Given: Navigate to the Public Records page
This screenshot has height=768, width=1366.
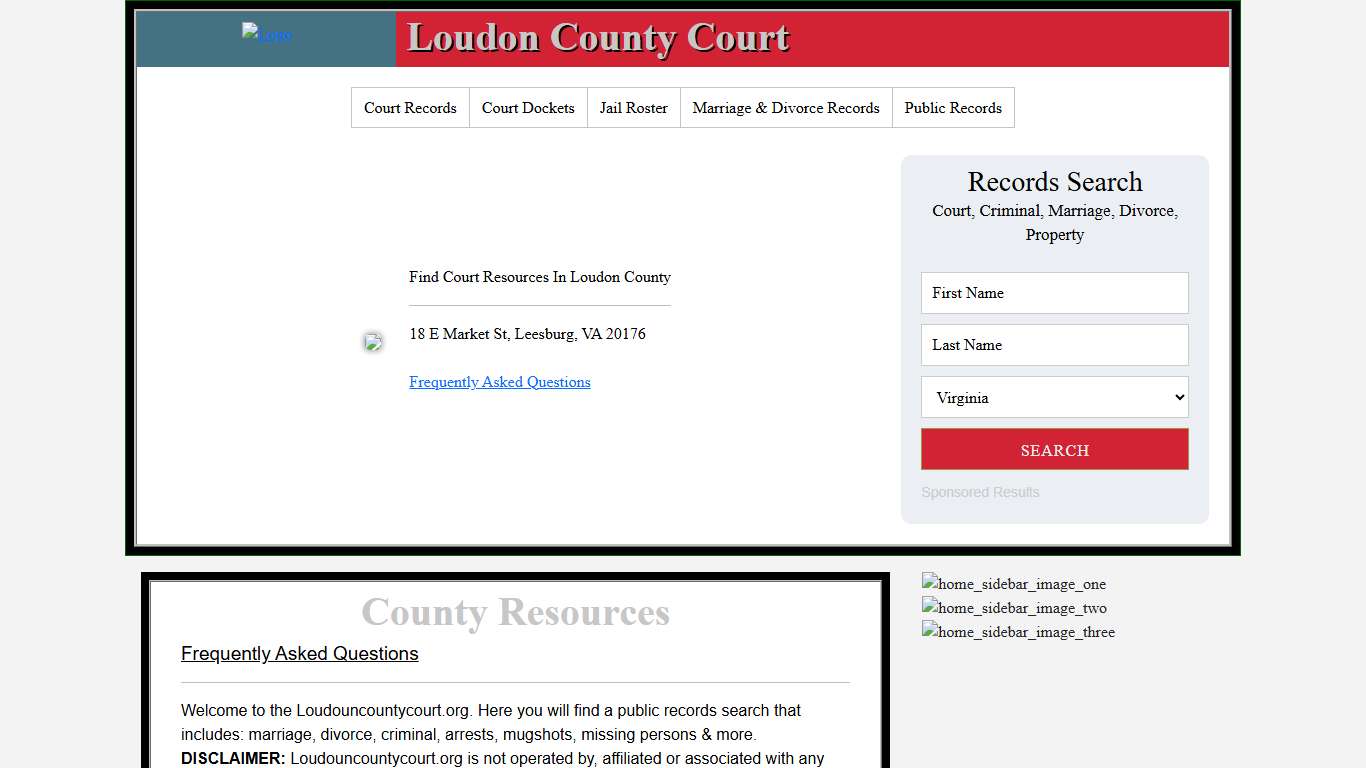Looking at the screenshot, I should tap(952, 107).
